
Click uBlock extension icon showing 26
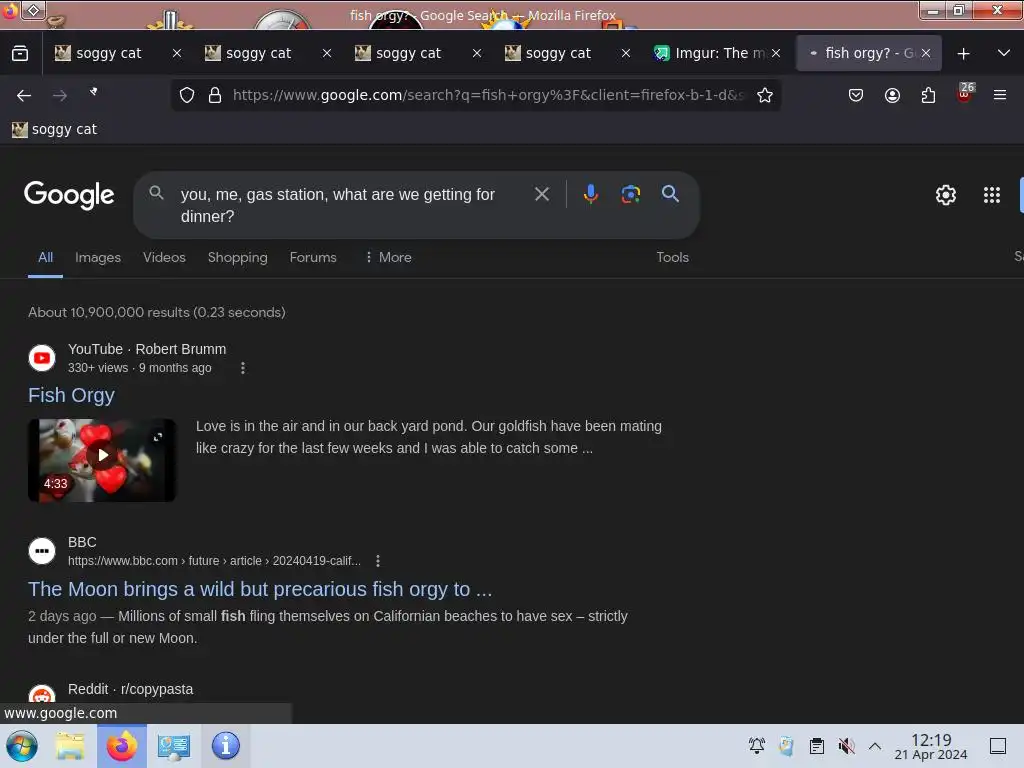(965, 93)
